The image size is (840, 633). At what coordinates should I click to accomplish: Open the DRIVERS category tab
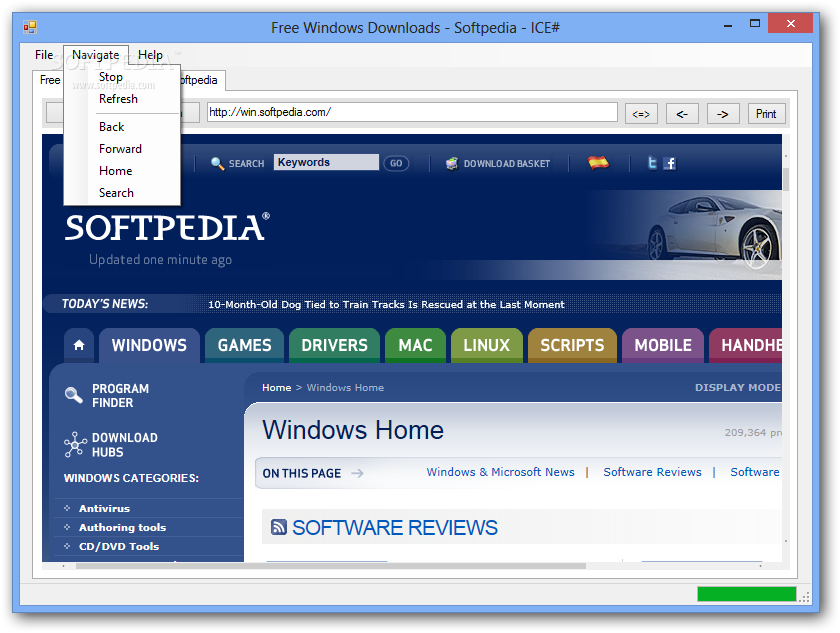coord(334,345)
